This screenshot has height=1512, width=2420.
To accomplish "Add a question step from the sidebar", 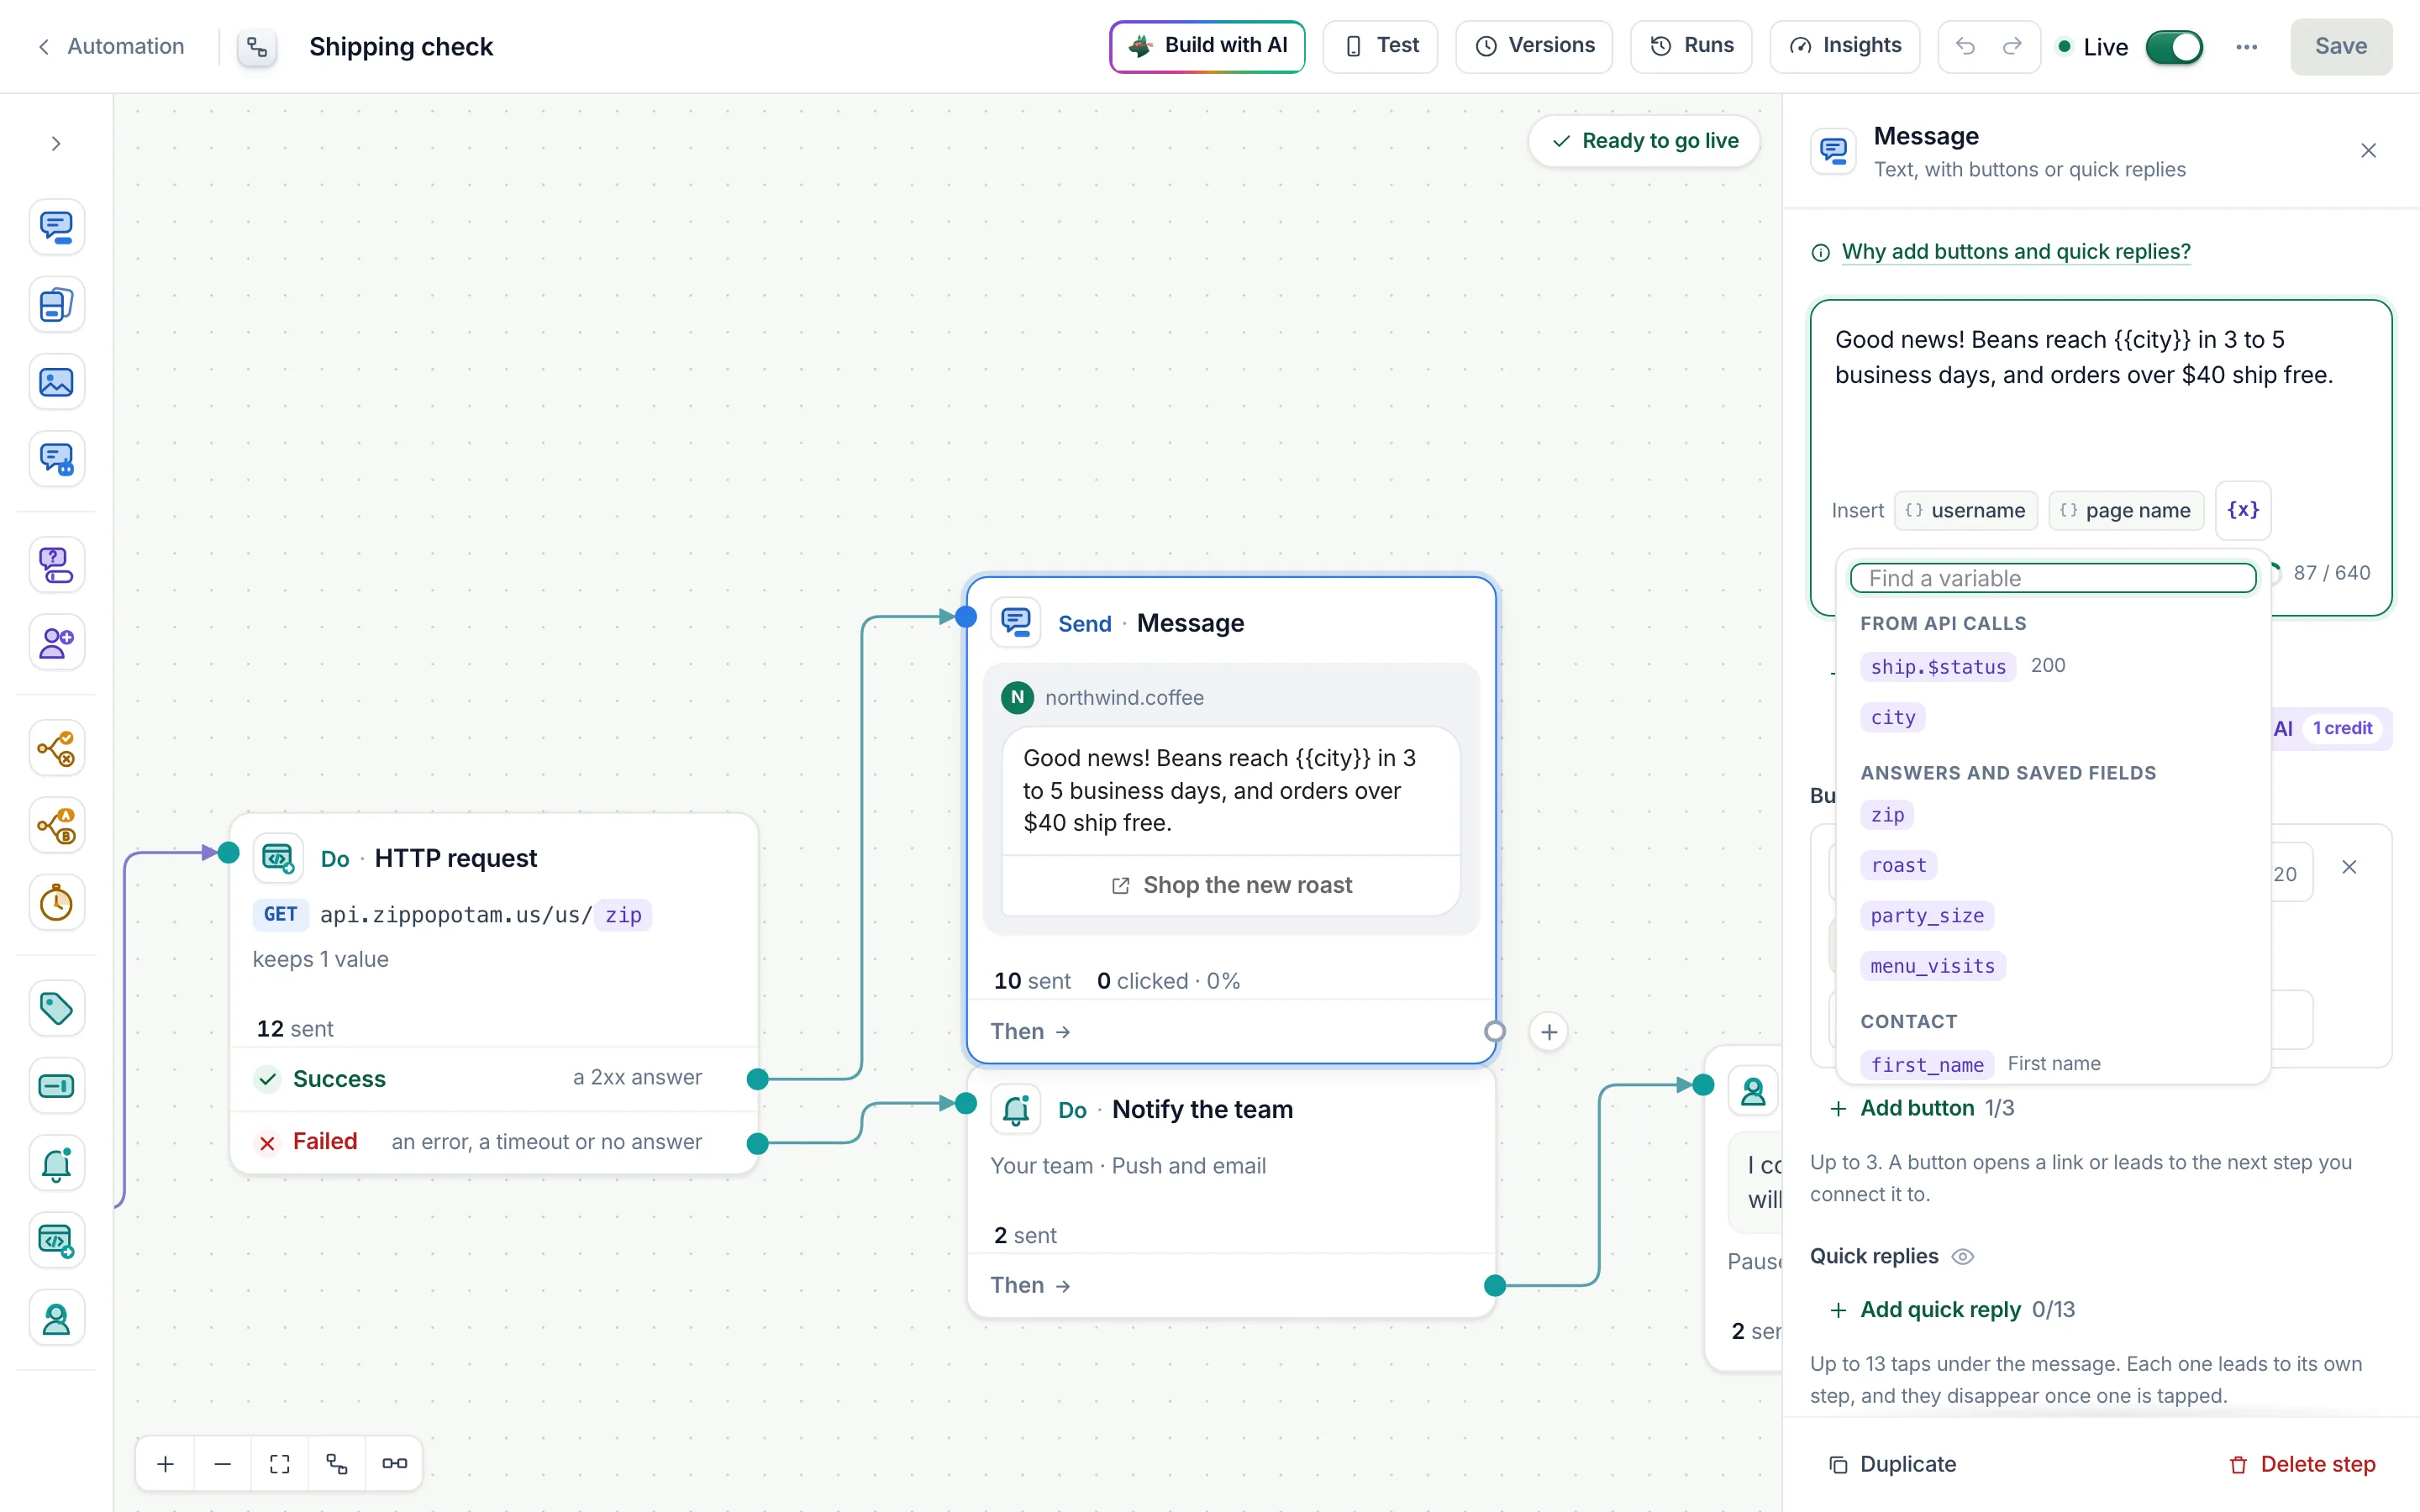I will click(56, 565).
